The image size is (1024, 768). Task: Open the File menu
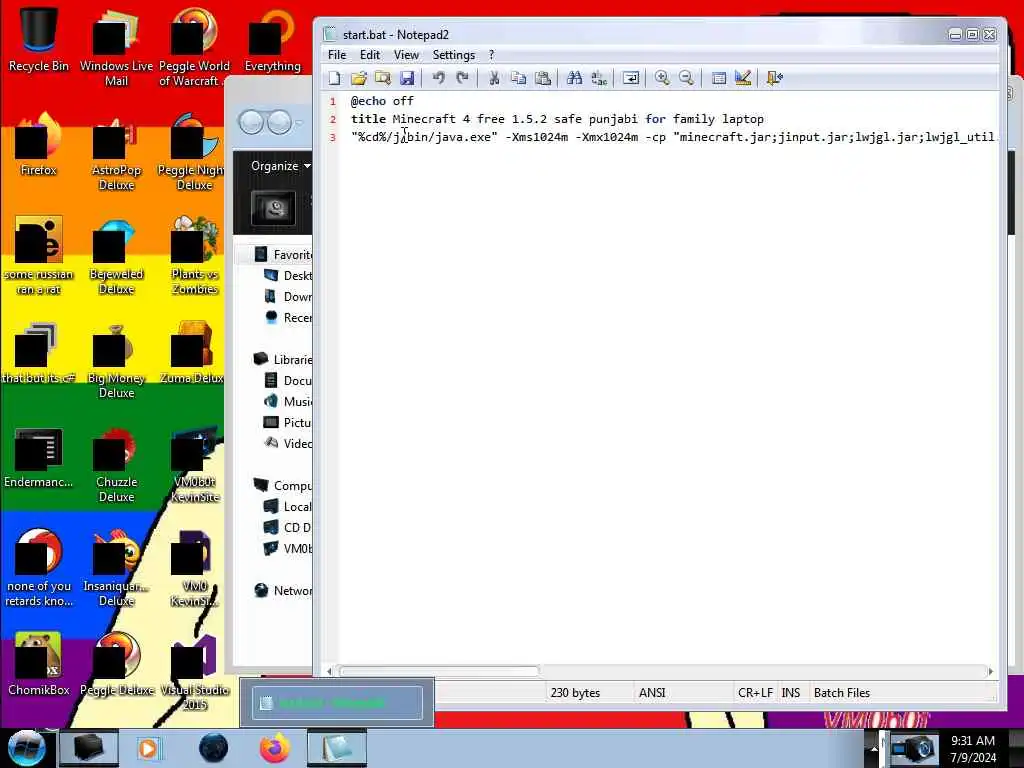[337, 55]
